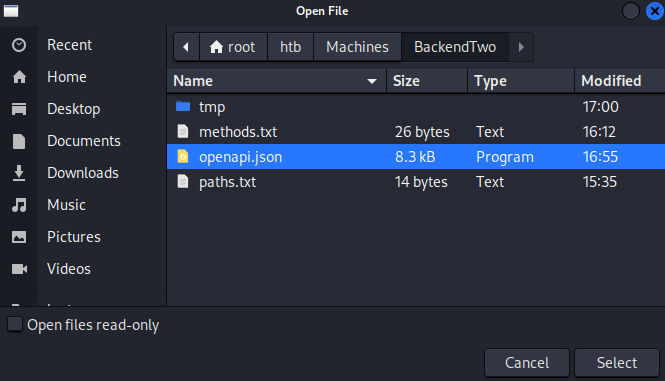The height and width of the screenshot is (381, 665).
Task: Click the Desktop icon in sidebar
Action: [x=19, y=109]
